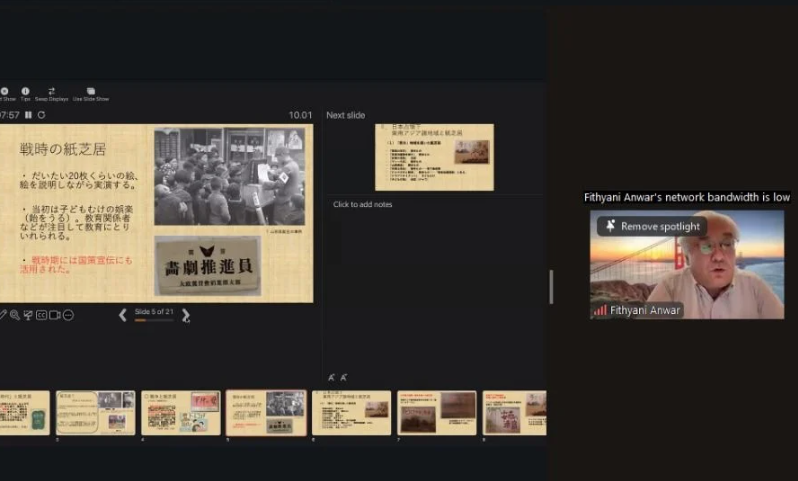Screen dimensions: 798x481
Task: Toggle closed captions (CC) button
Action: pos(41,315)
